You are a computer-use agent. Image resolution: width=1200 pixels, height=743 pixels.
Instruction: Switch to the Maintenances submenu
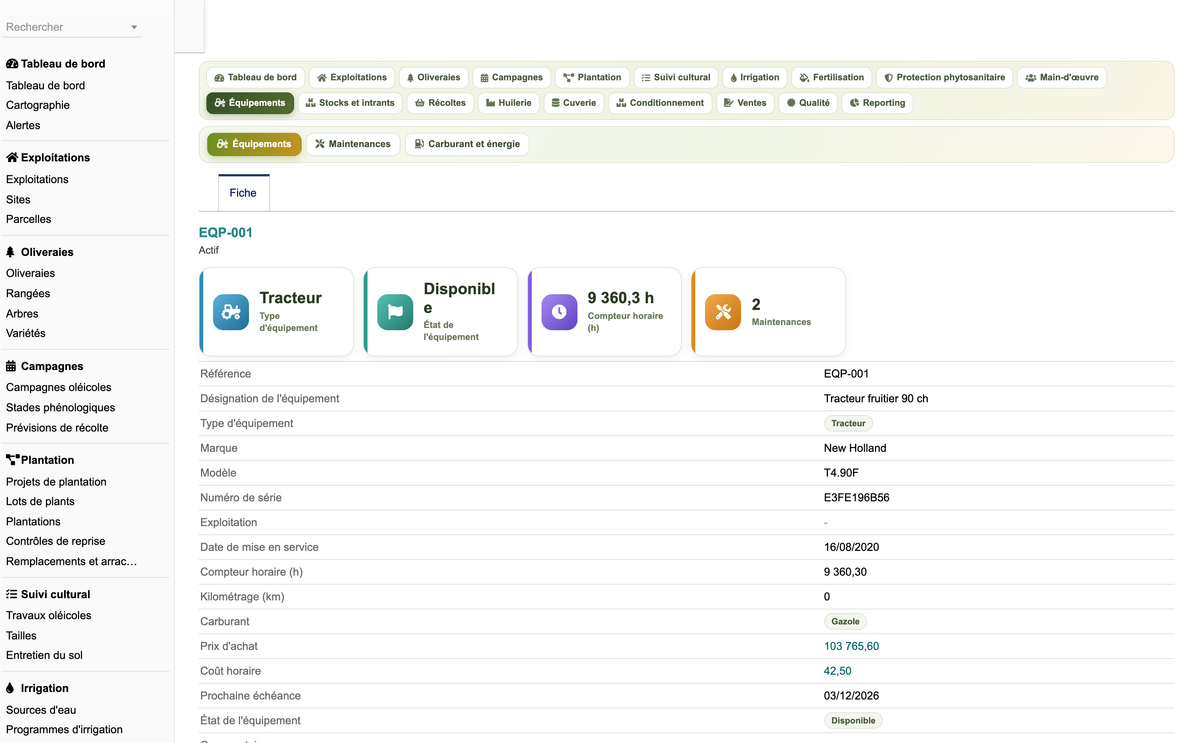click(353, 144)
